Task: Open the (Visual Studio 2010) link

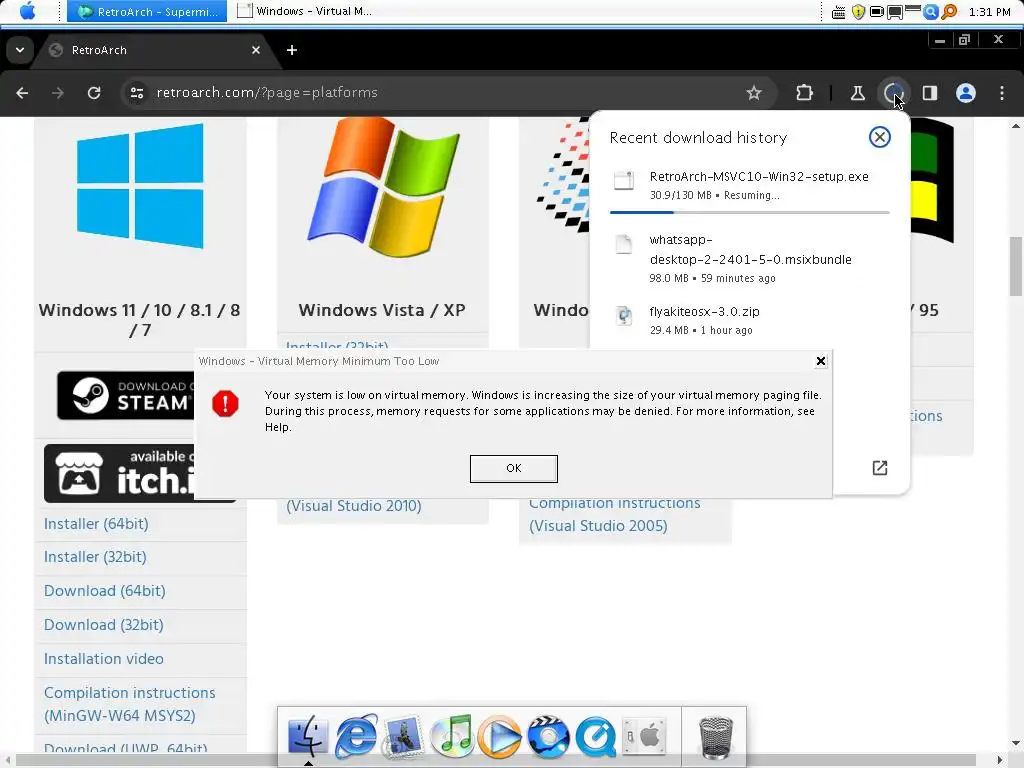Action: [x=354, y=506]
